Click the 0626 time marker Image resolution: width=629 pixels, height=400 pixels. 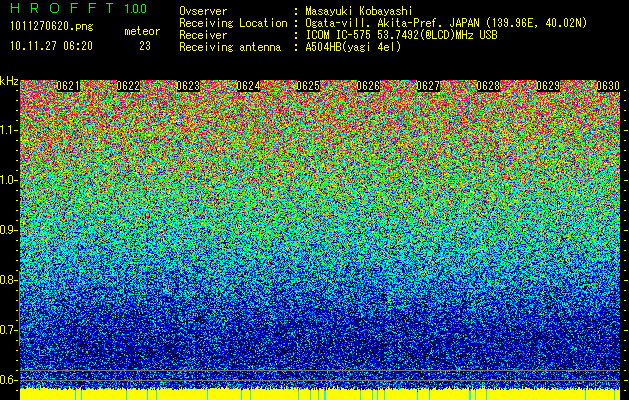368,86
